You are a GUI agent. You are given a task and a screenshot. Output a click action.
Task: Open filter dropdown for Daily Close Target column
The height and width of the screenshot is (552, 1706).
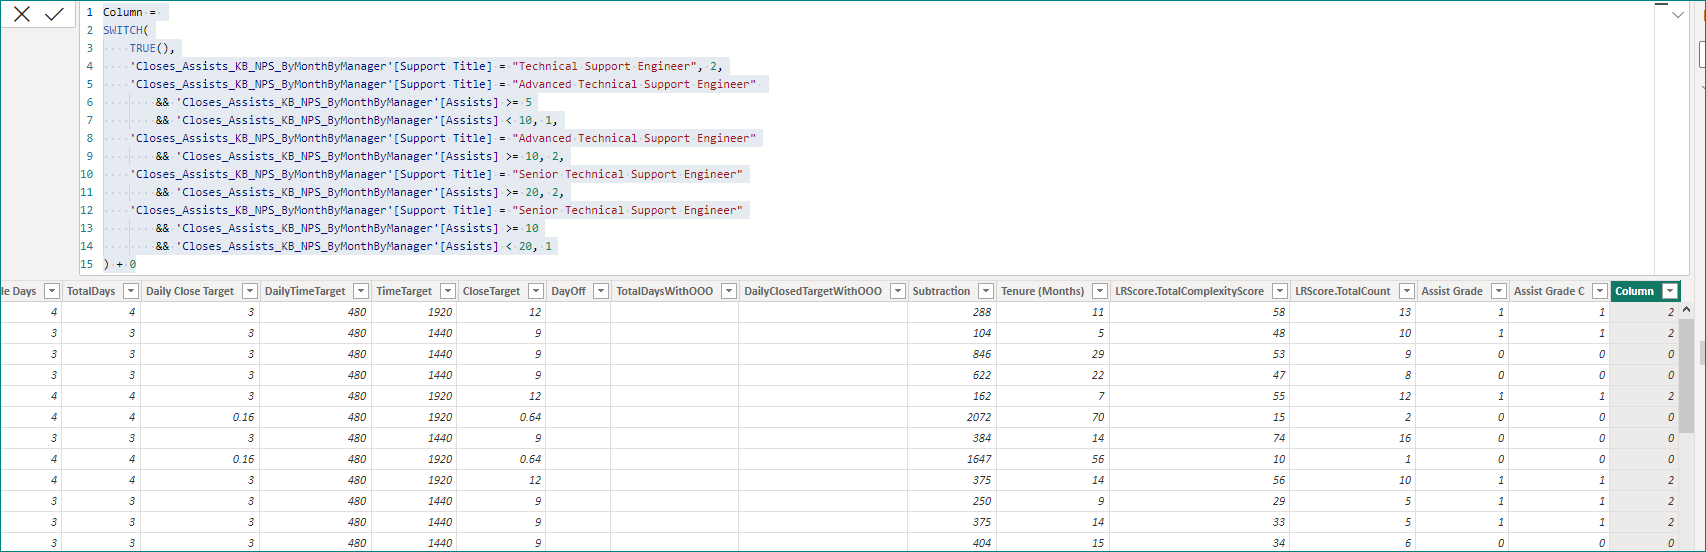coord(250,291)
